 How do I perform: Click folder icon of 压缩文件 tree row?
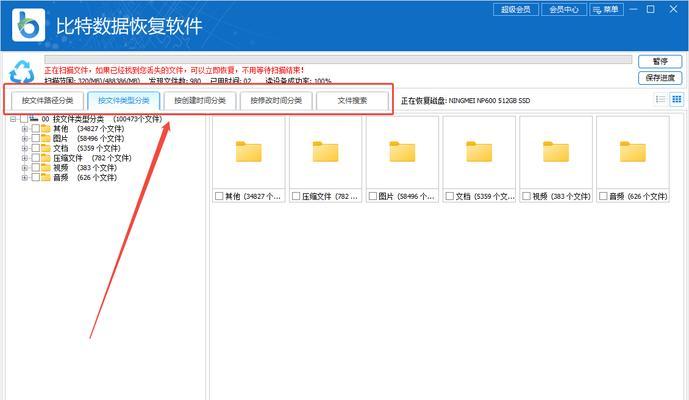46,158
